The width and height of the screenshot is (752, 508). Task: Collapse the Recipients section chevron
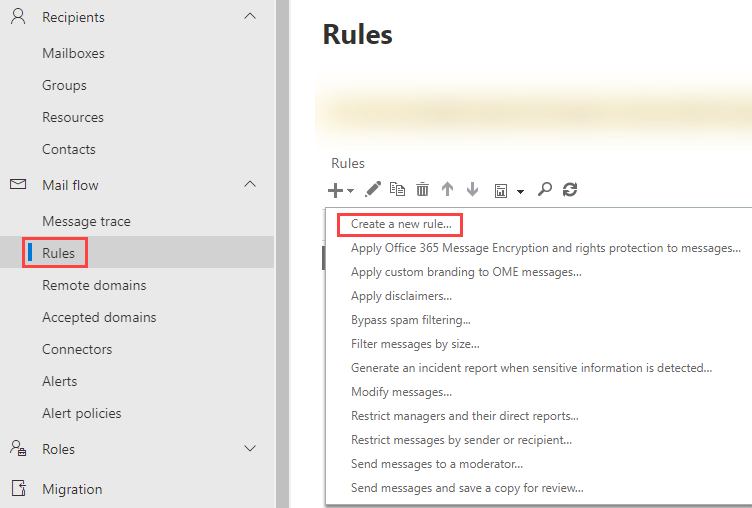tap(250, 16)
